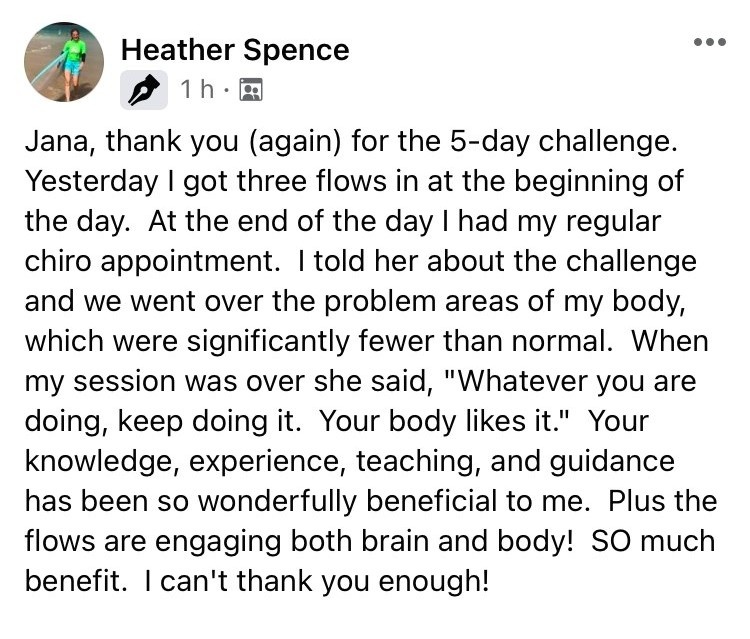750x639 pixels.
Task: Click the words chiro appointment
Action: click(153, 262)
